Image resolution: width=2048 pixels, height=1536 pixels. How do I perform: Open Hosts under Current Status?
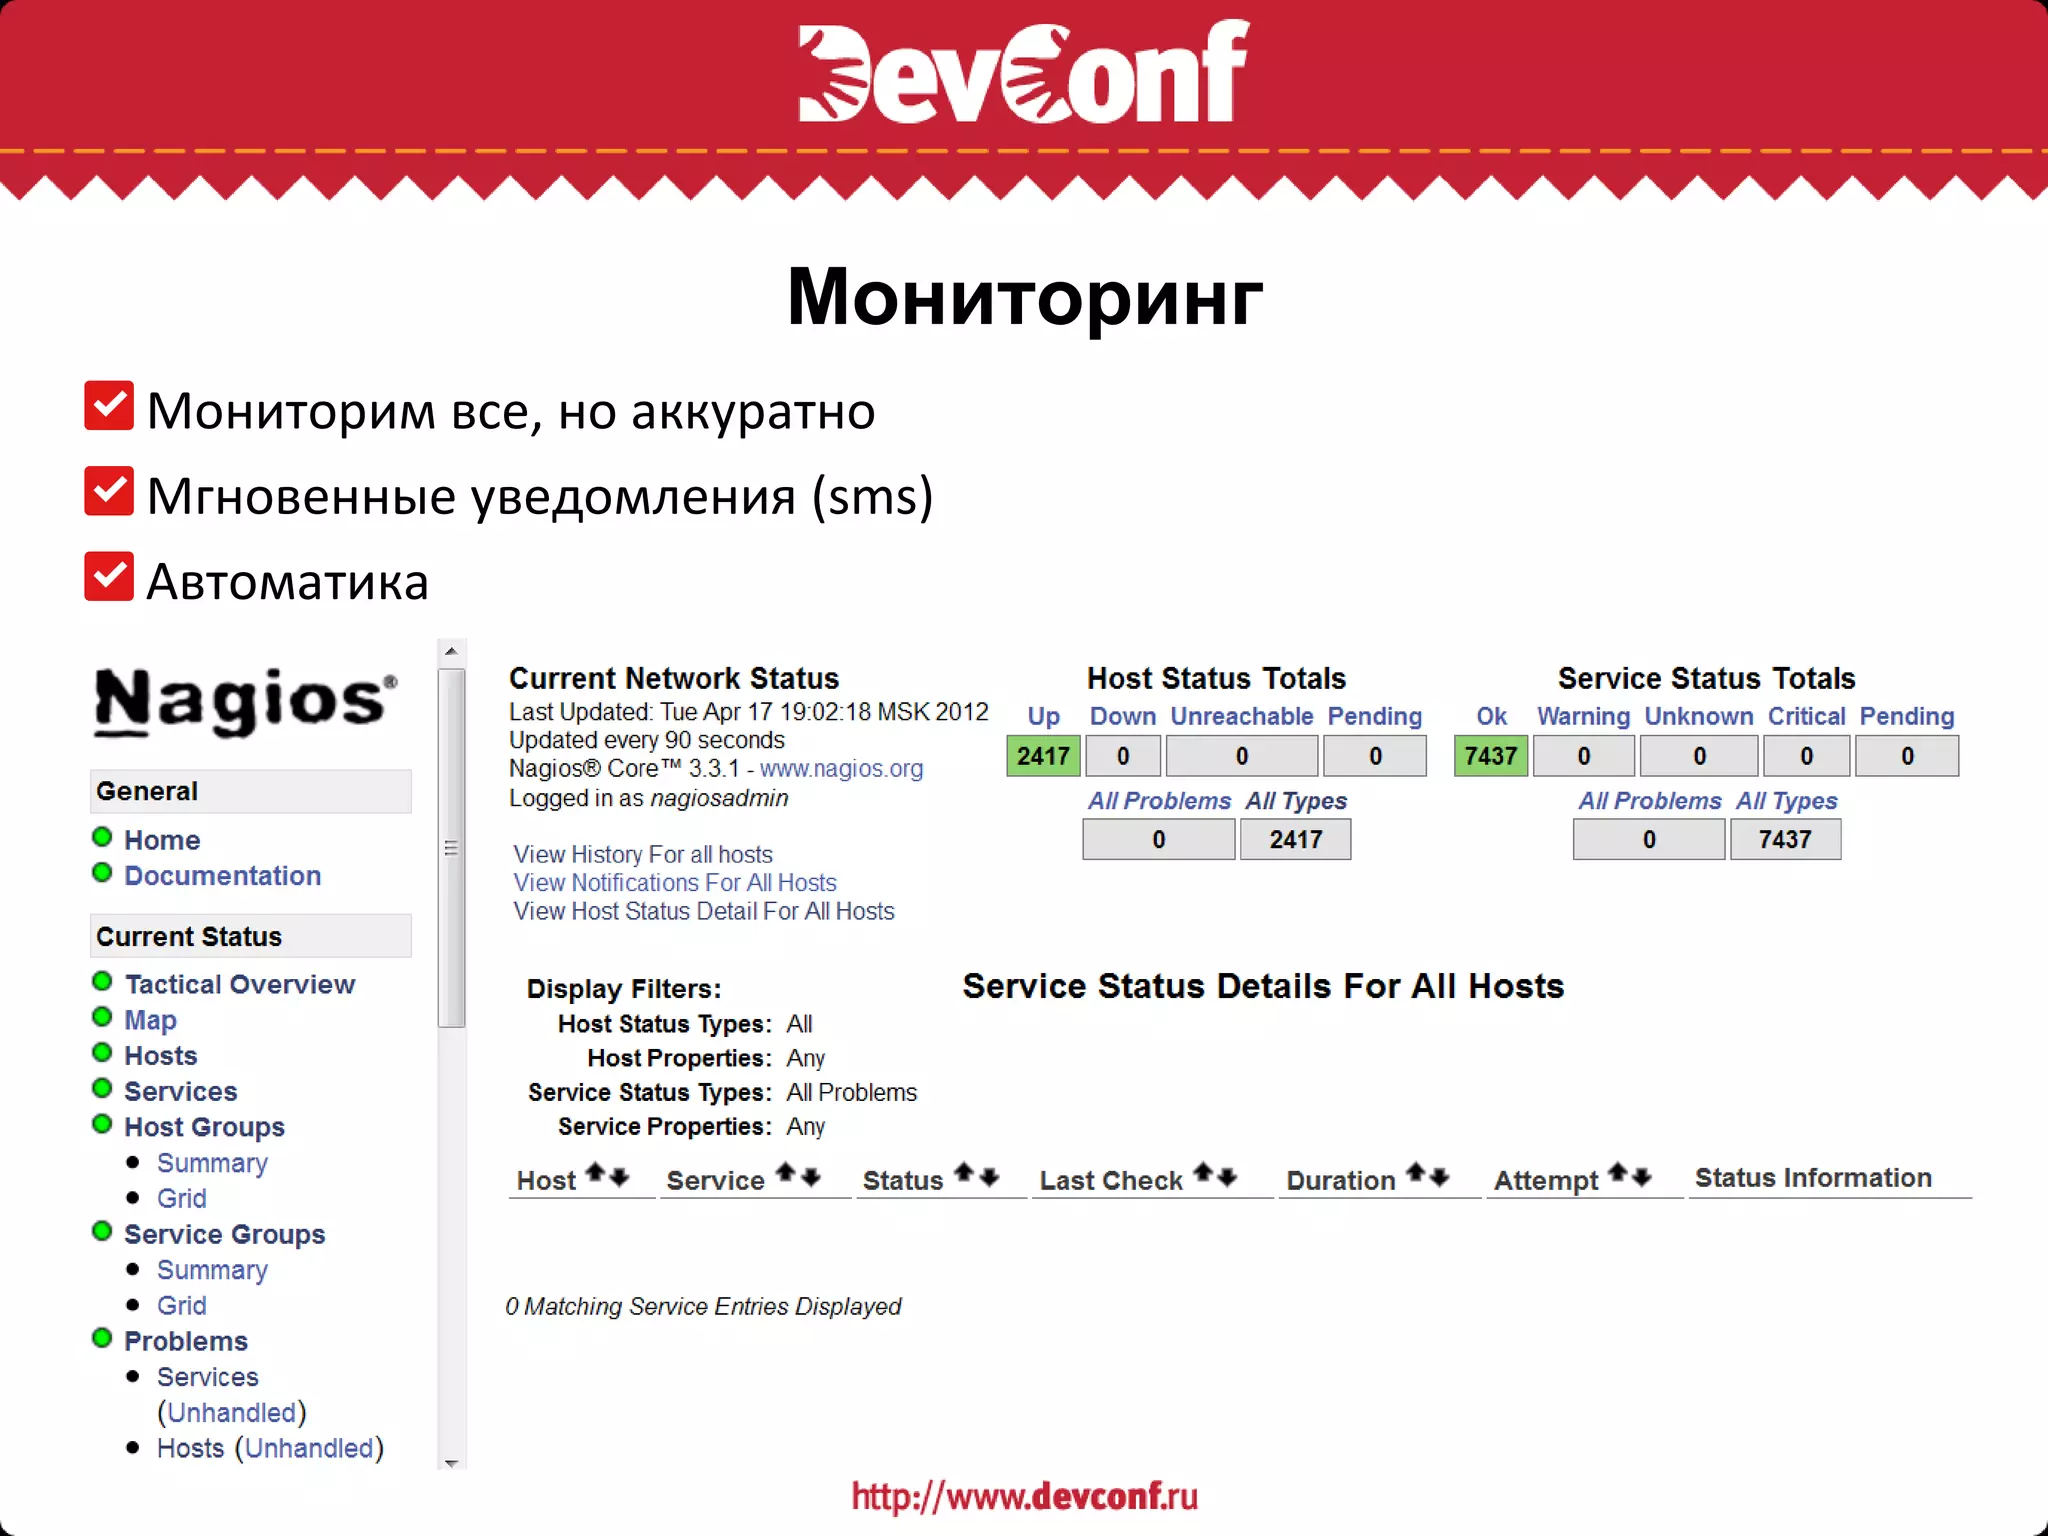pos(161,1055)
